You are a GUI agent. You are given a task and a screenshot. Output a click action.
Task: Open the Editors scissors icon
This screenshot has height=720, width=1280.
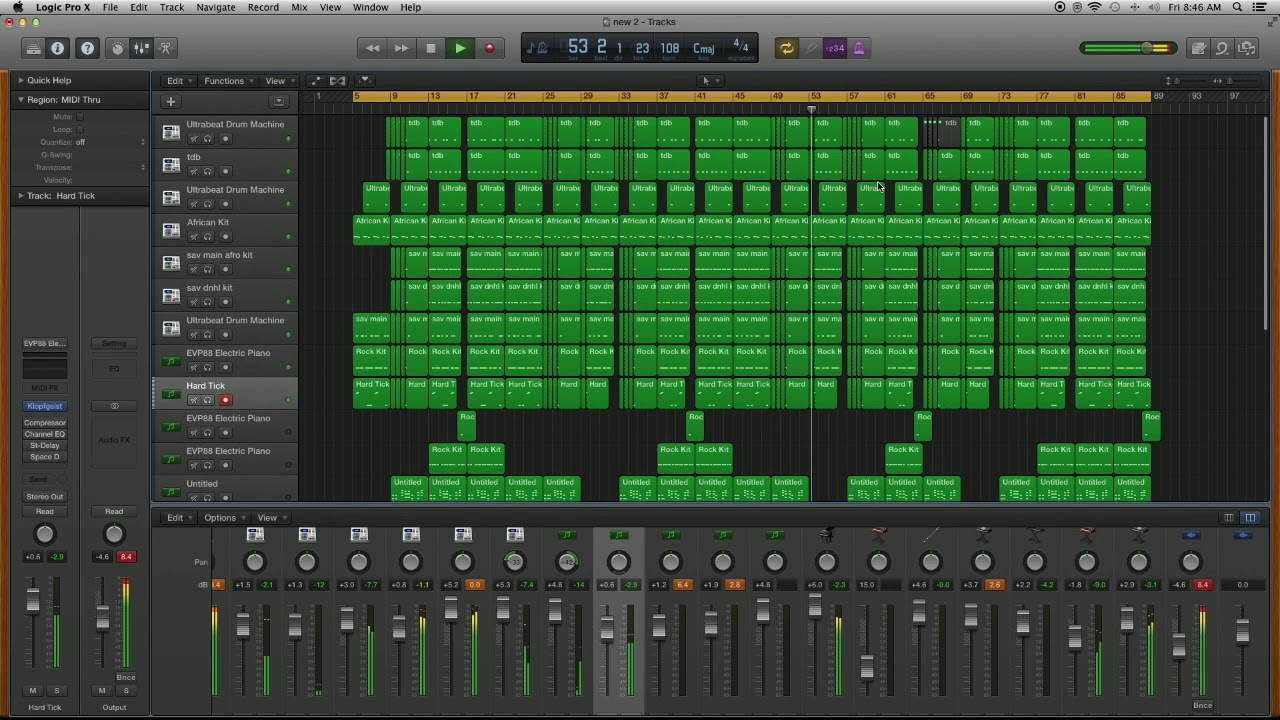[x=166, y=48]
